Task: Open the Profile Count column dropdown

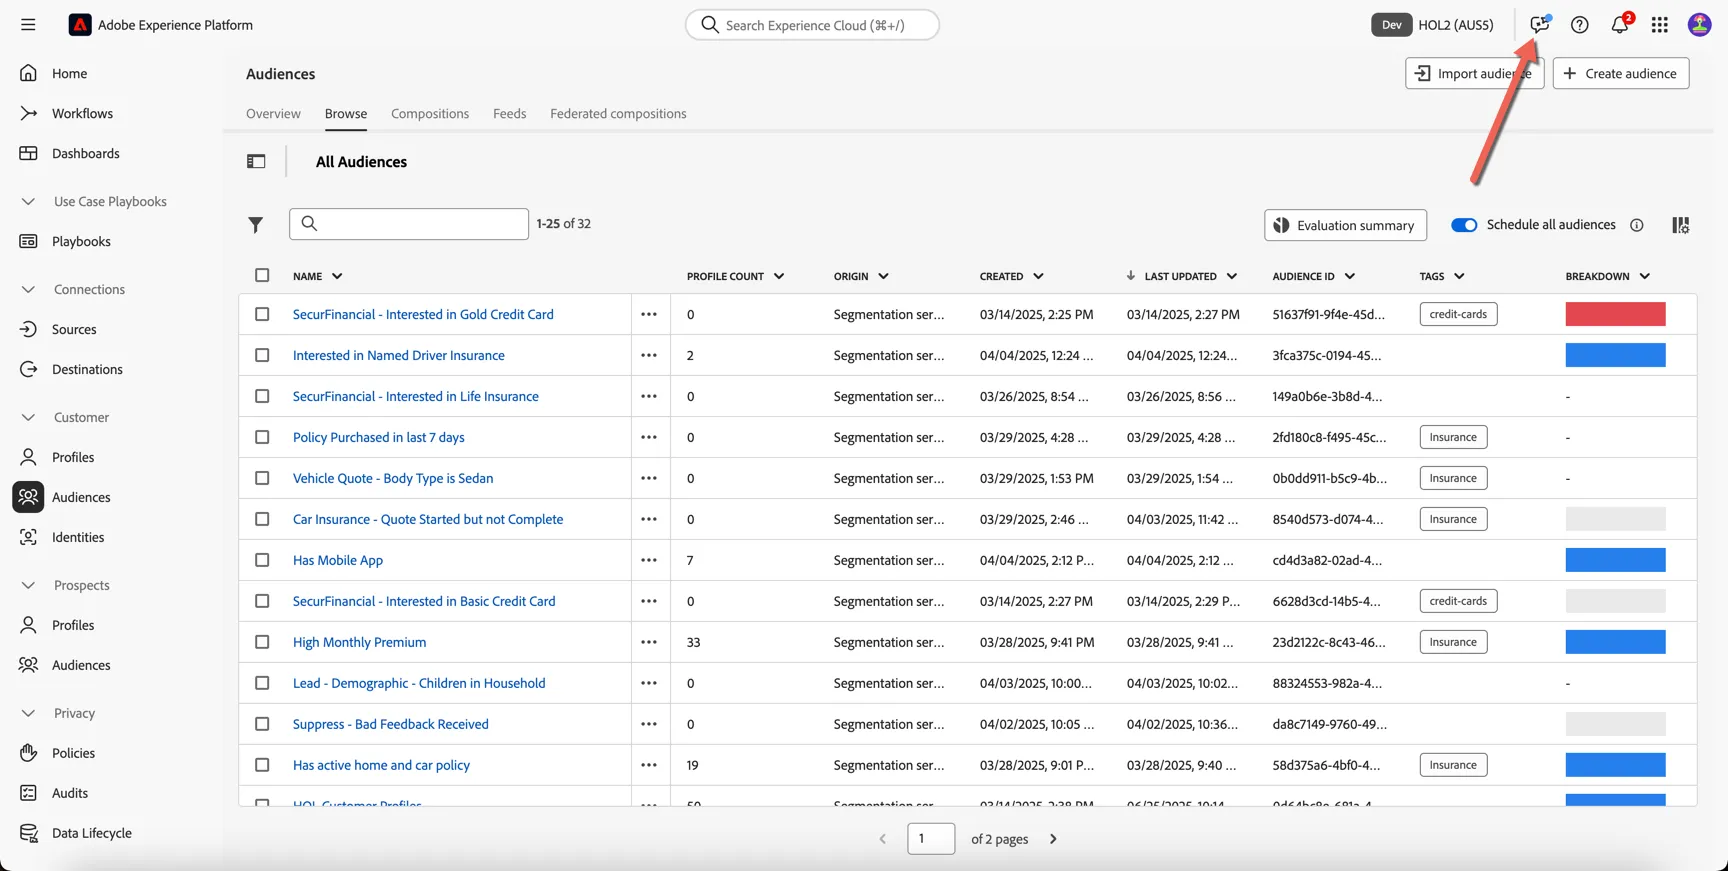Action: 779,276
